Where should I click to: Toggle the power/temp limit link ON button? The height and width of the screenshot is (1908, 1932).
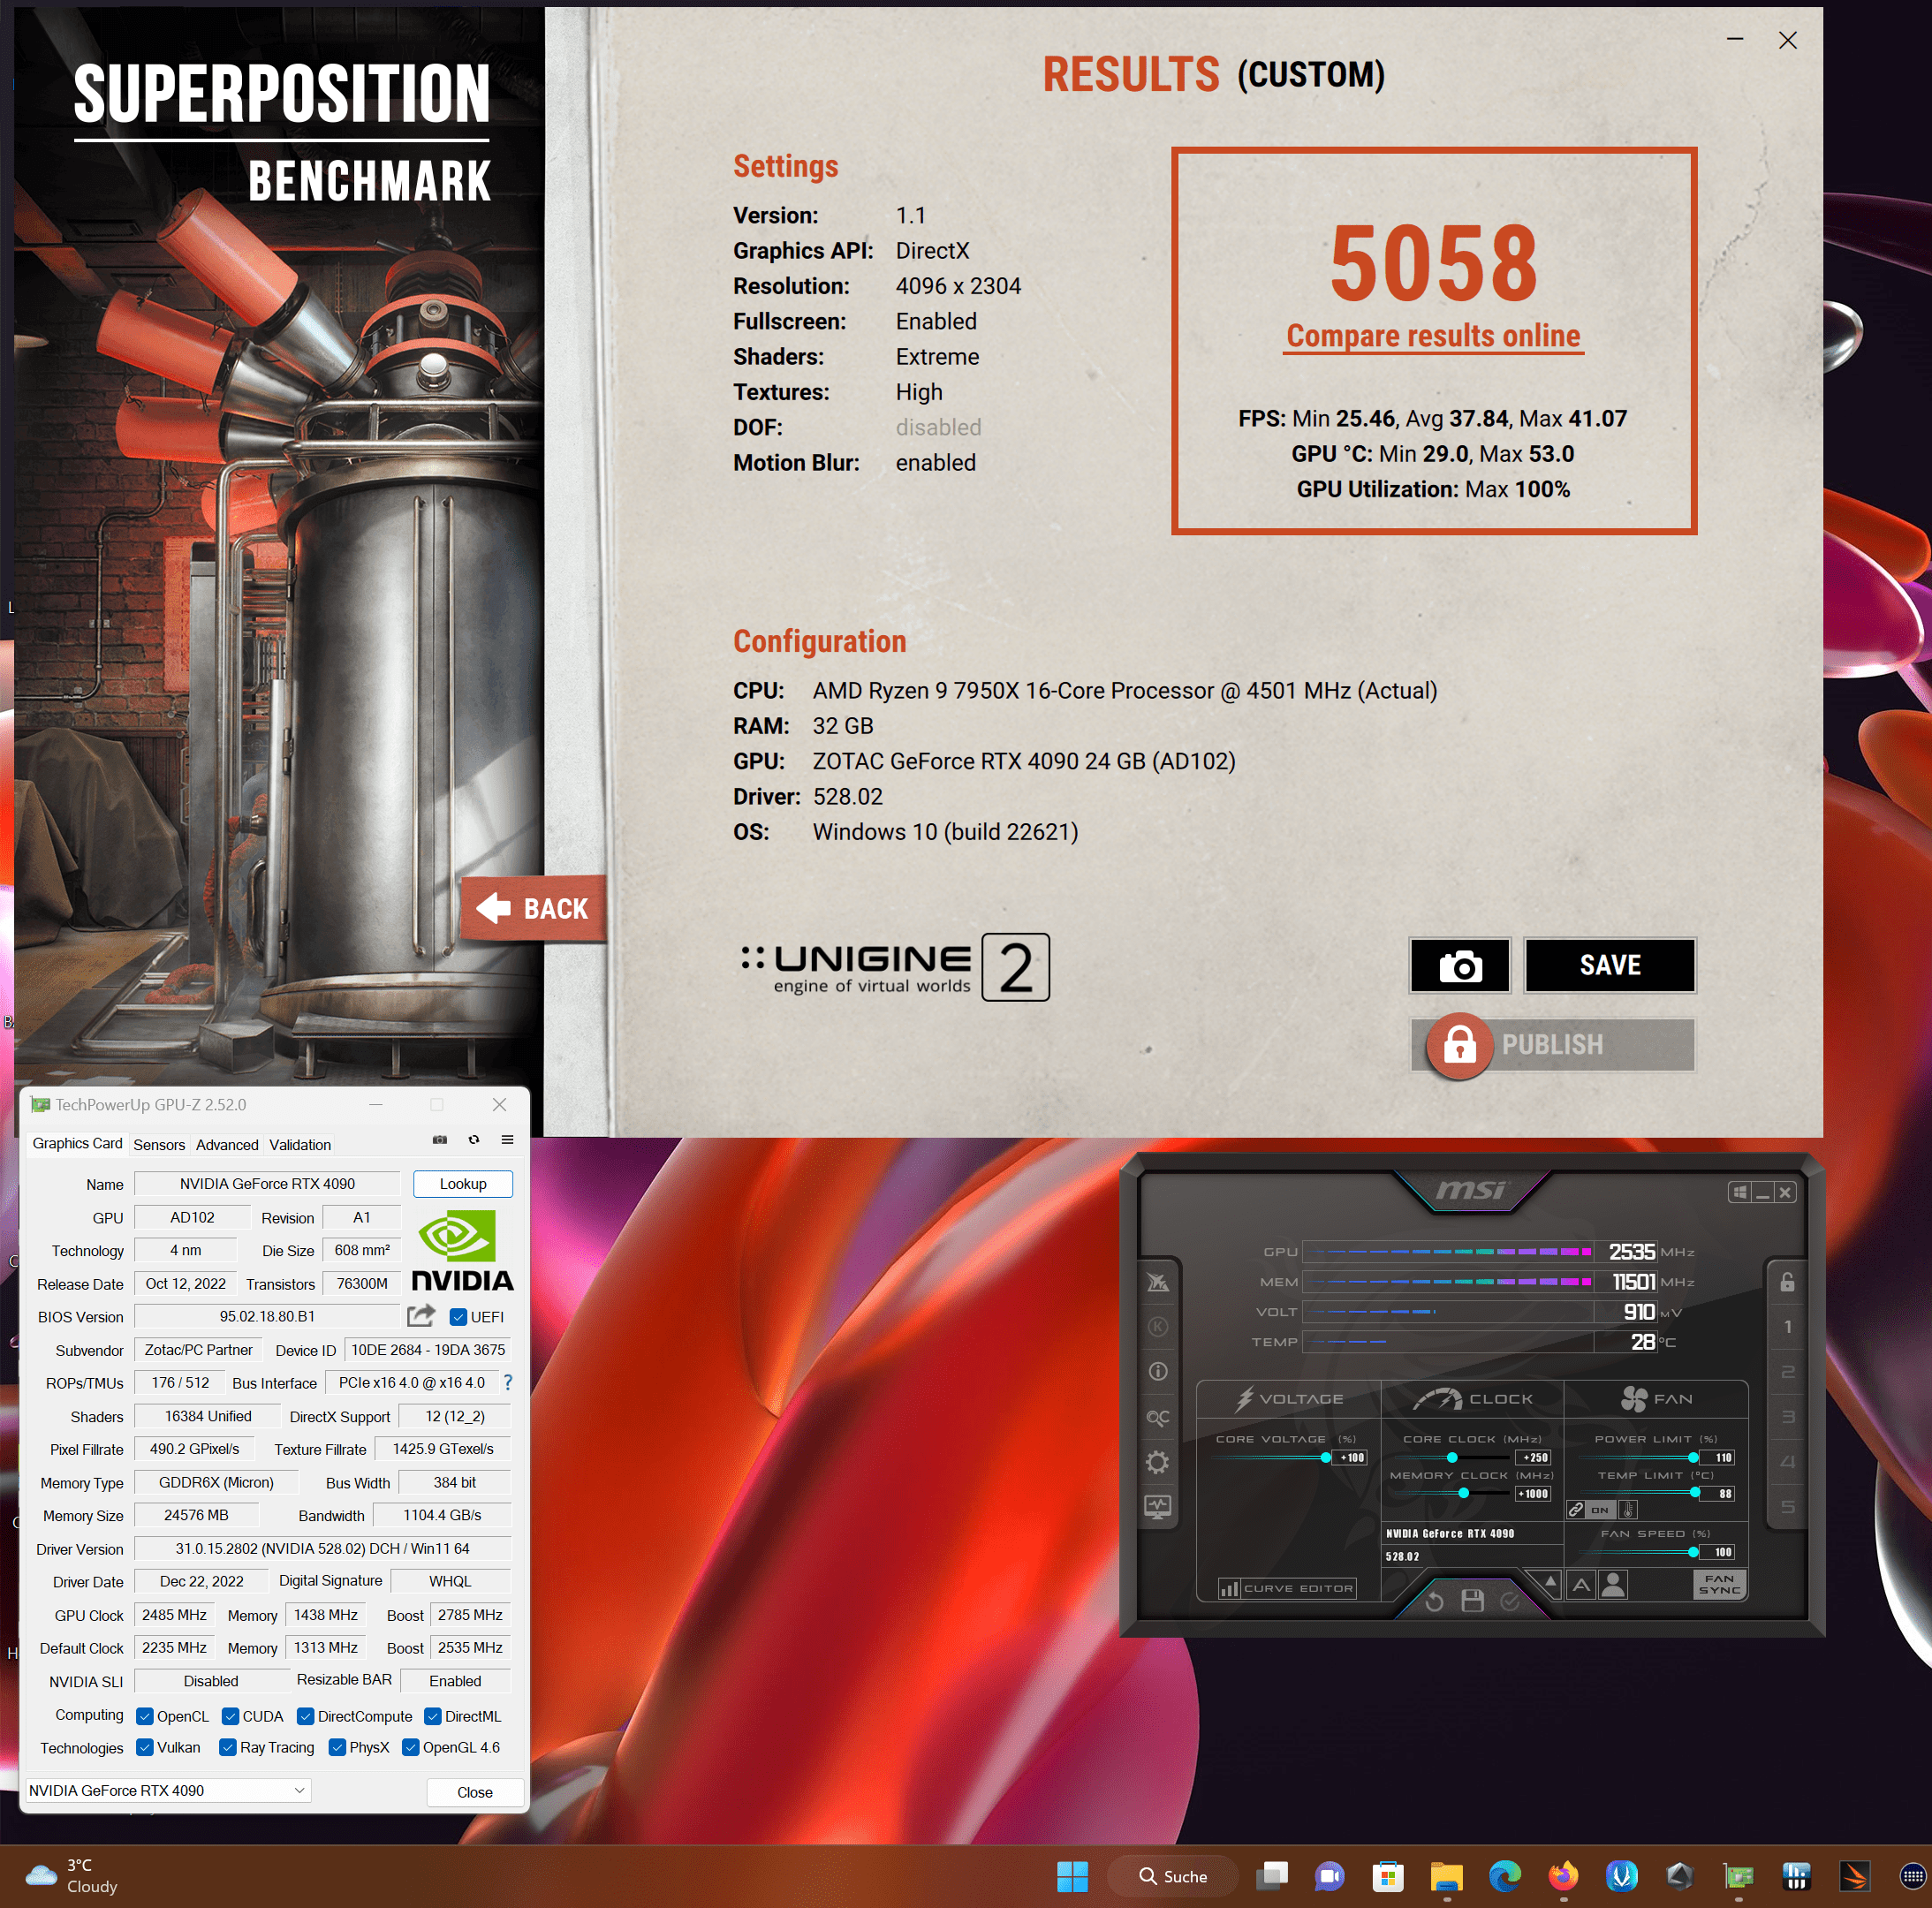(x=1591, y=1510)
